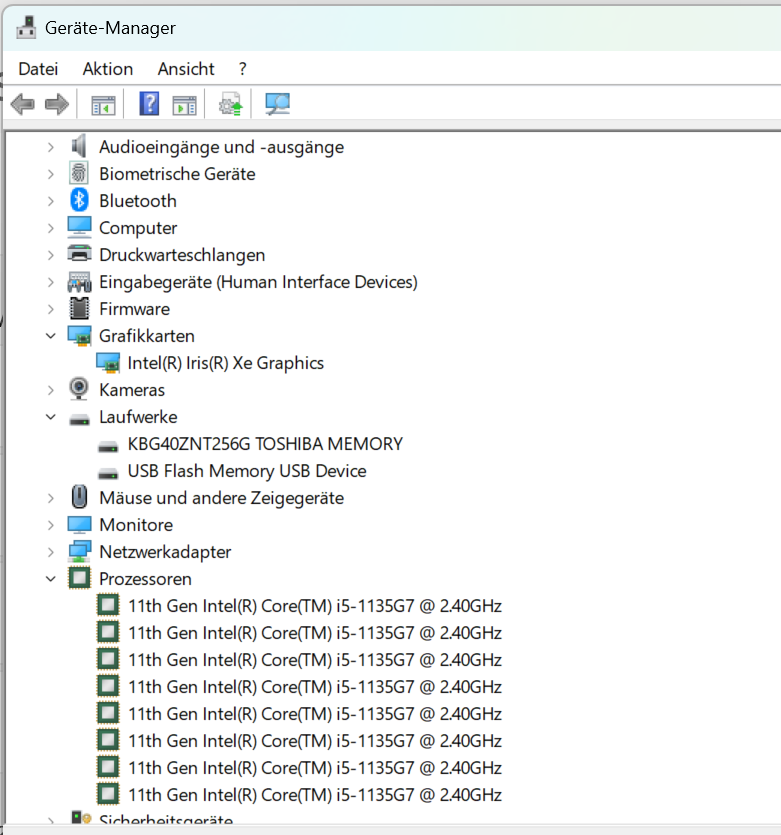Select the Monitore category label

(136, 525)
